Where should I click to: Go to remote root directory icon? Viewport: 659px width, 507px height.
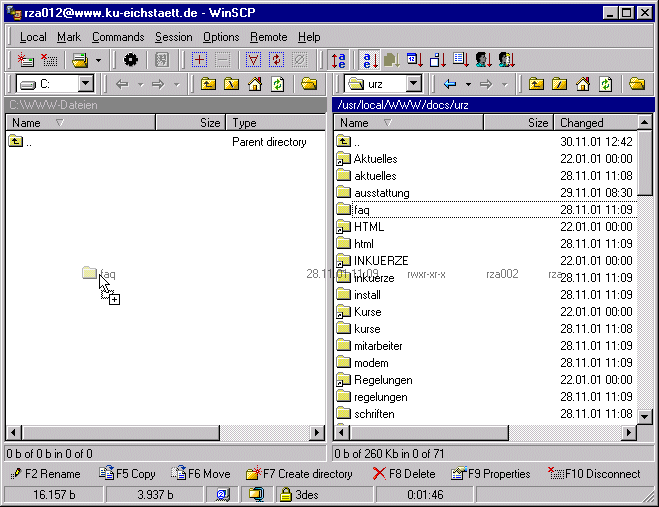tap(559, 84)
